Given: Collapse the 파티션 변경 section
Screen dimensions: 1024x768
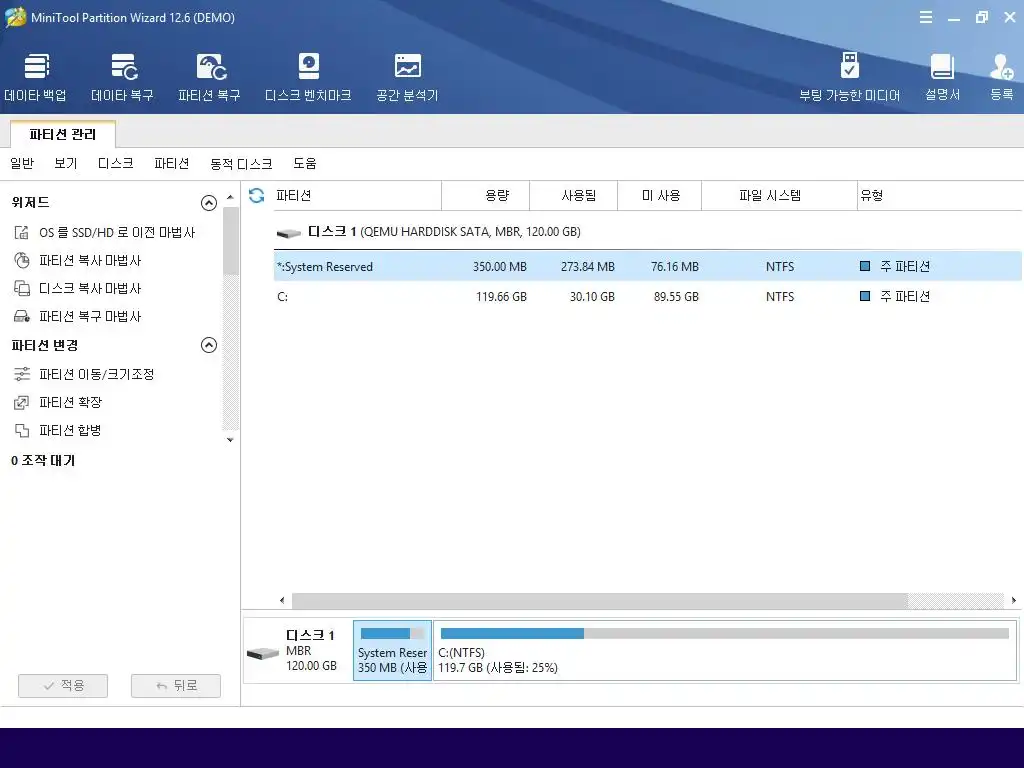Looking at the screenshot, I should [x=208, y=345].
